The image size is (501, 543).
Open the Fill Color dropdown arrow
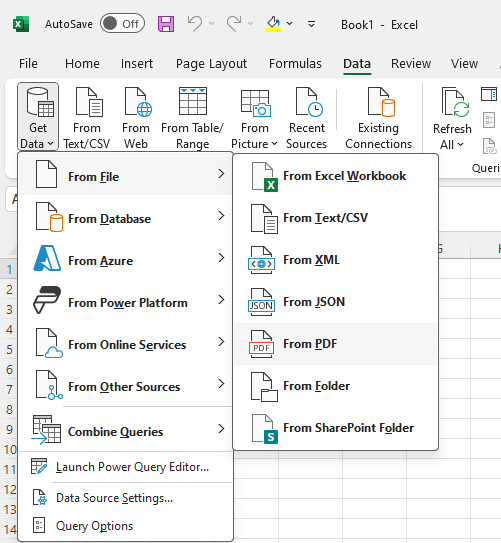click(x=289, y=24)
